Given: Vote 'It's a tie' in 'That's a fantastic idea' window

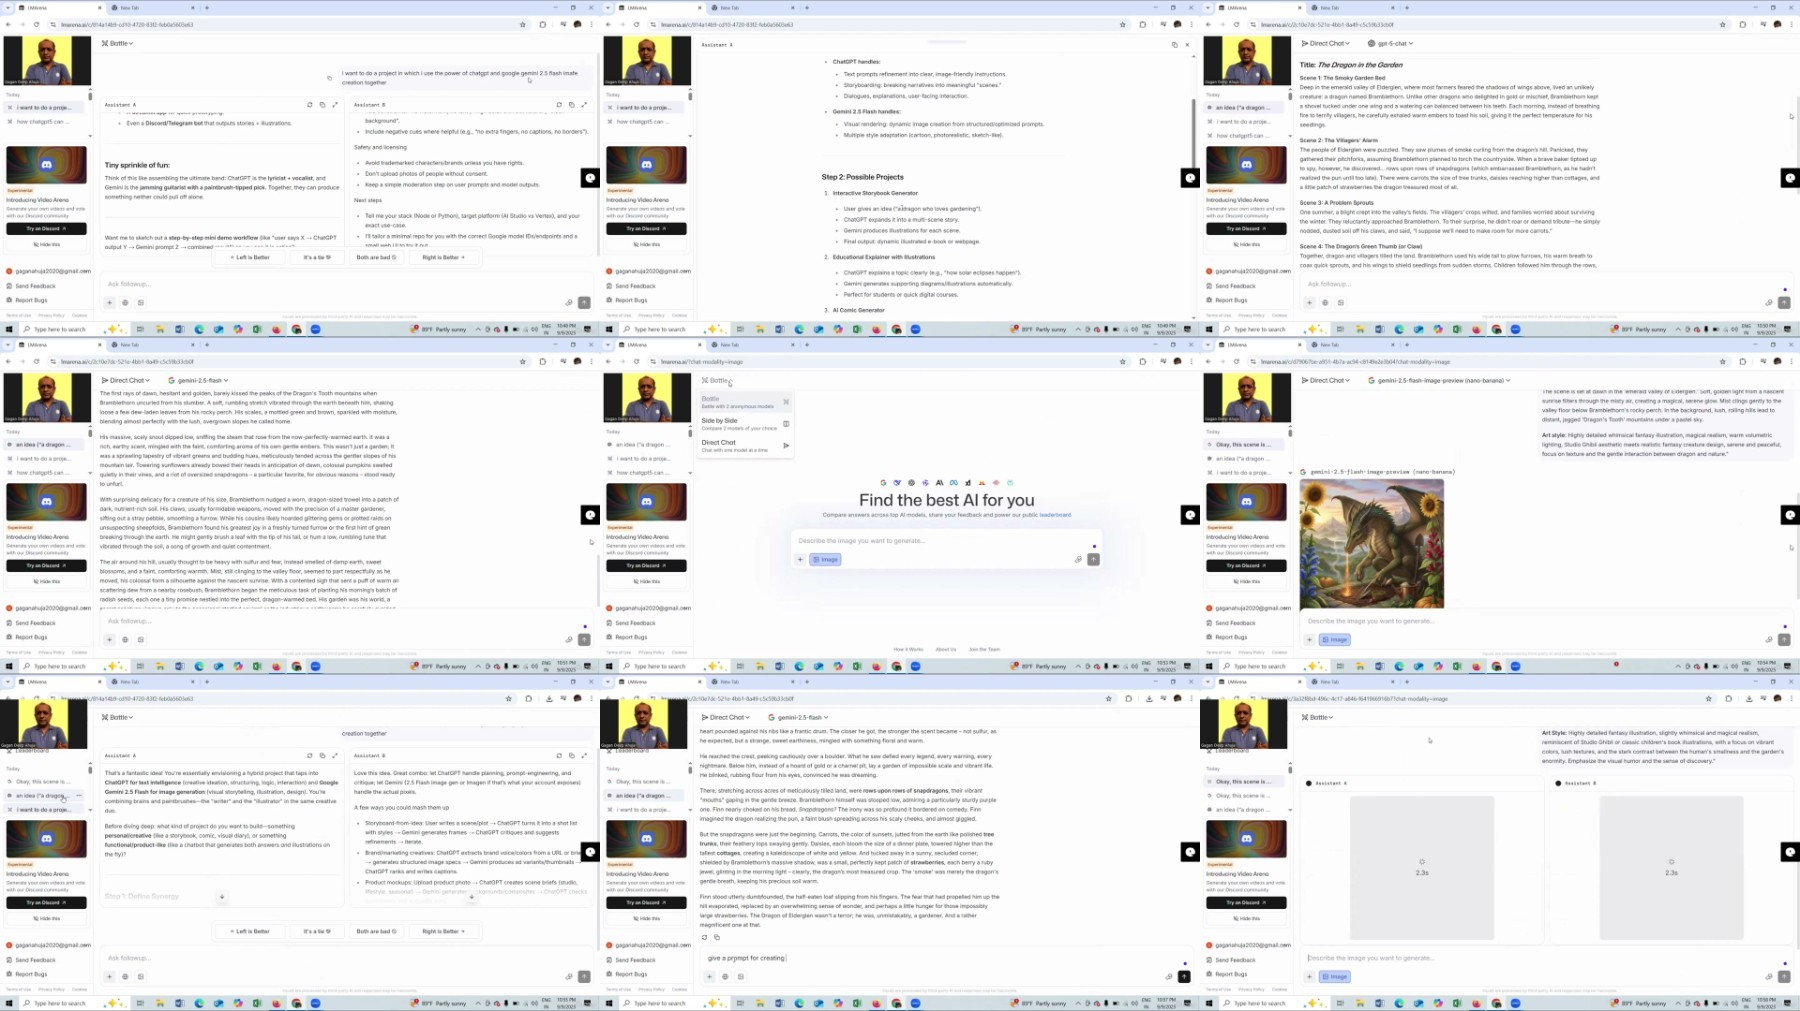Looking at the screenshot, I should click(316, 931).
